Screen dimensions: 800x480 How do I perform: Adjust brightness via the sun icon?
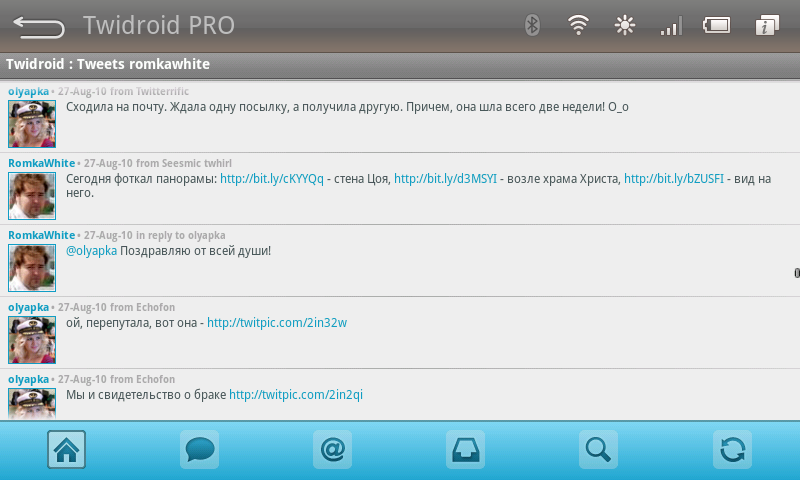tap(624, 25)
